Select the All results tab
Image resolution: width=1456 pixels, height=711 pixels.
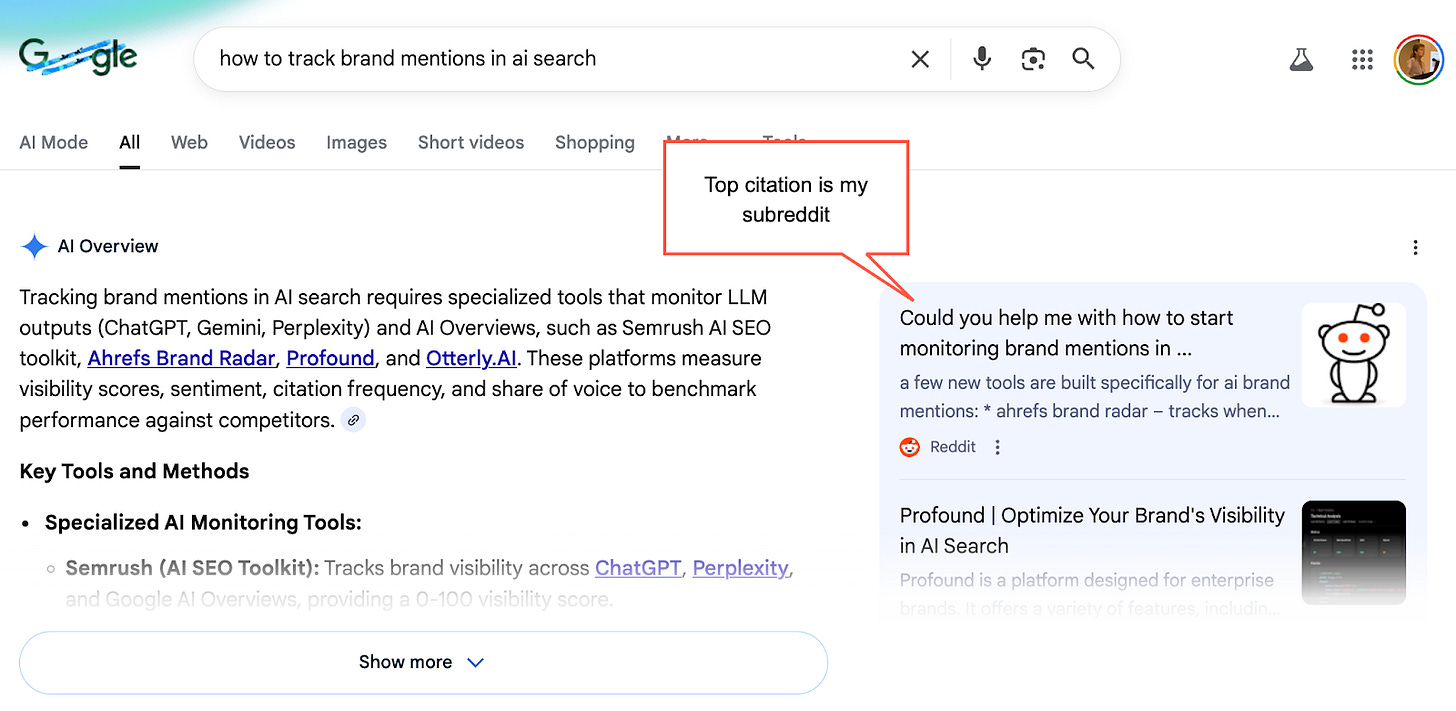tap(130, 142)
